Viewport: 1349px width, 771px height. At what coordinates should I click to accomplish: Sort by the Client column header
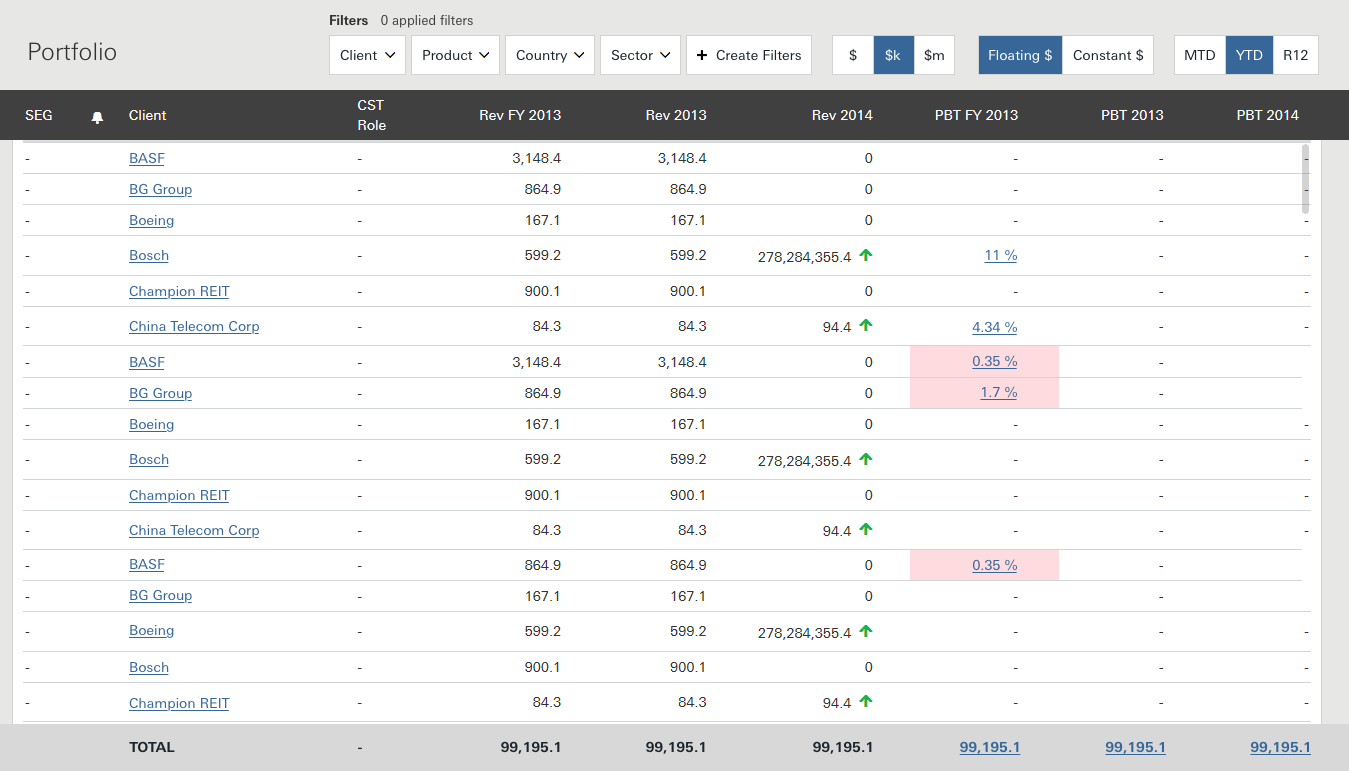point(148,115)
